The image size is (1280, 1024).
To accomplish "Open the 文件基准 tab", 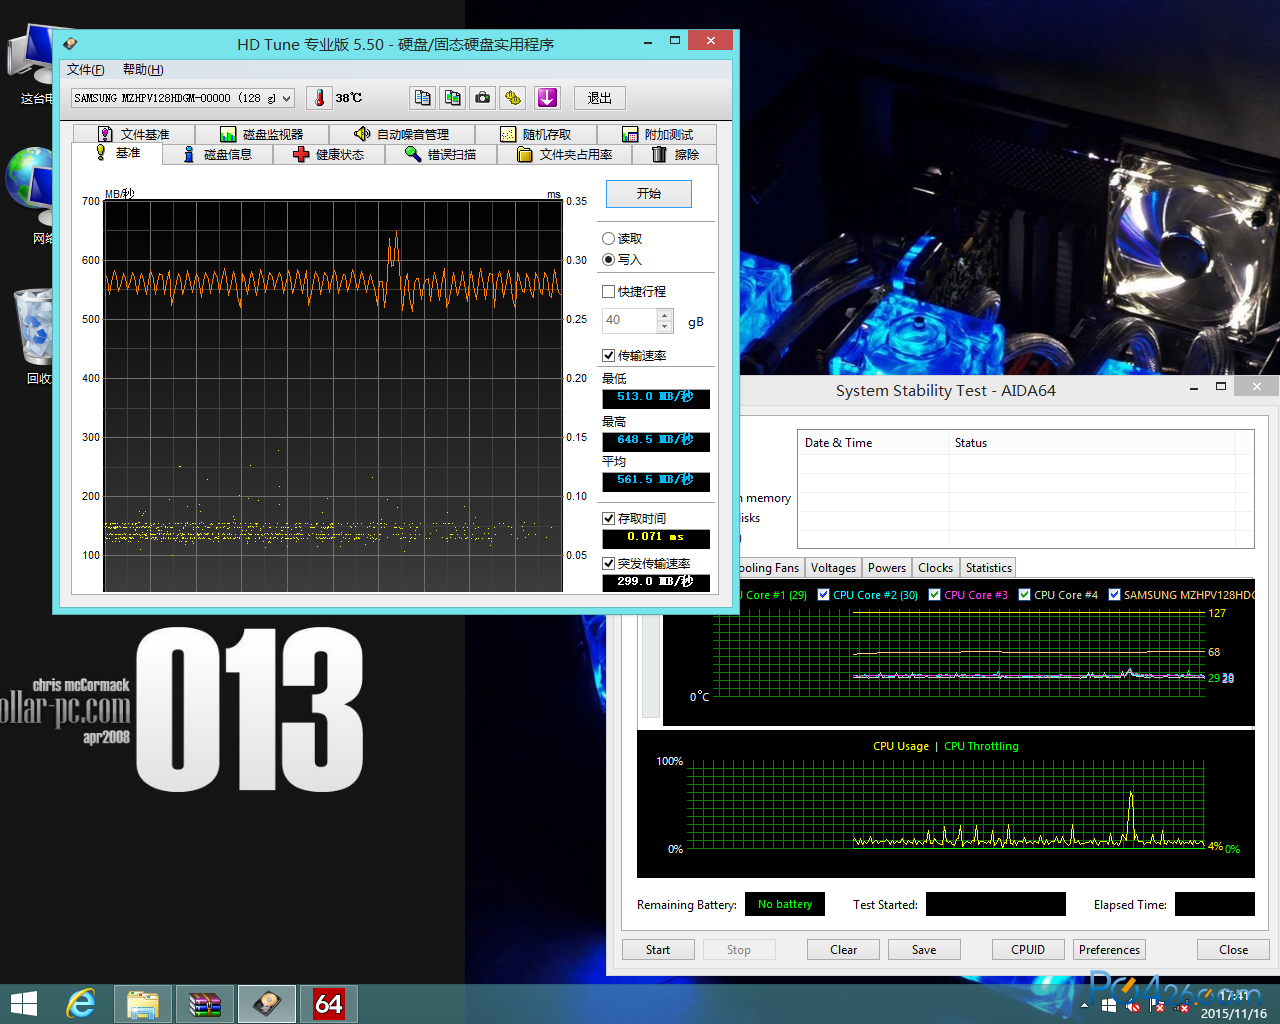I will pyautogui.click(x=134, y=134).
